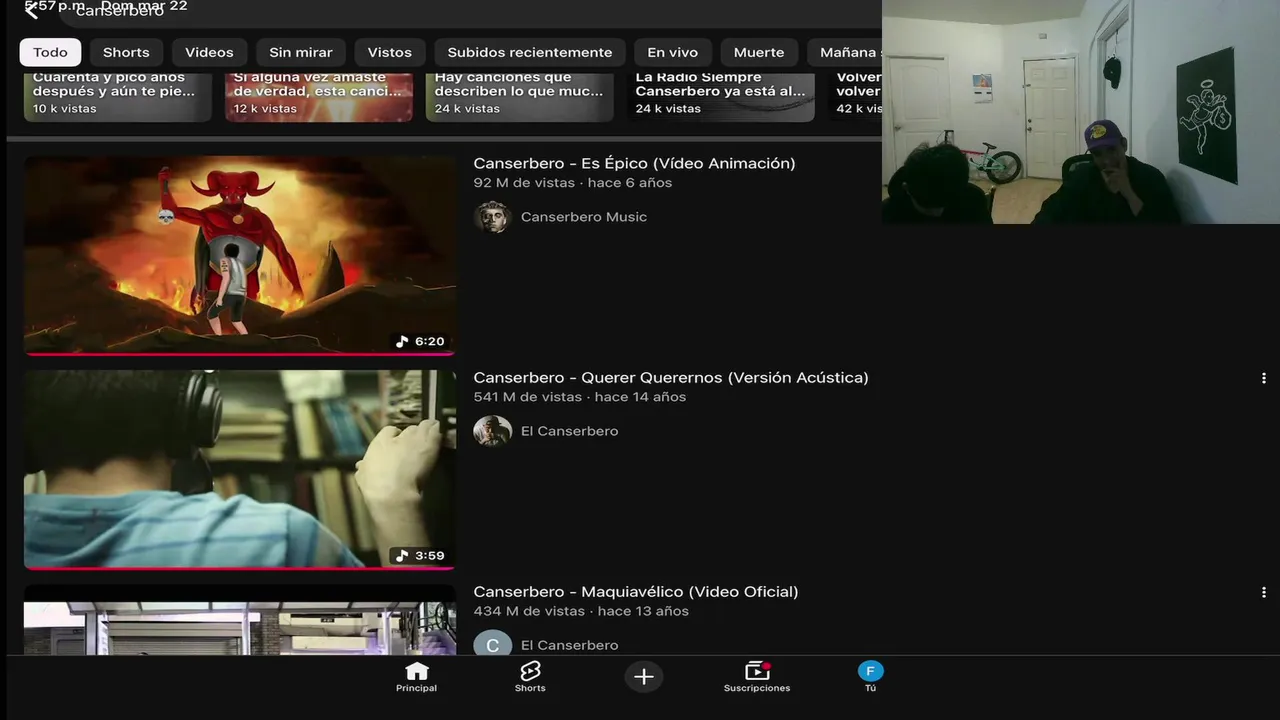Open the Canserbero Music channel name
Viewport: 1280px width, 720px height.
pyautogui.click(x=584, y=217)
